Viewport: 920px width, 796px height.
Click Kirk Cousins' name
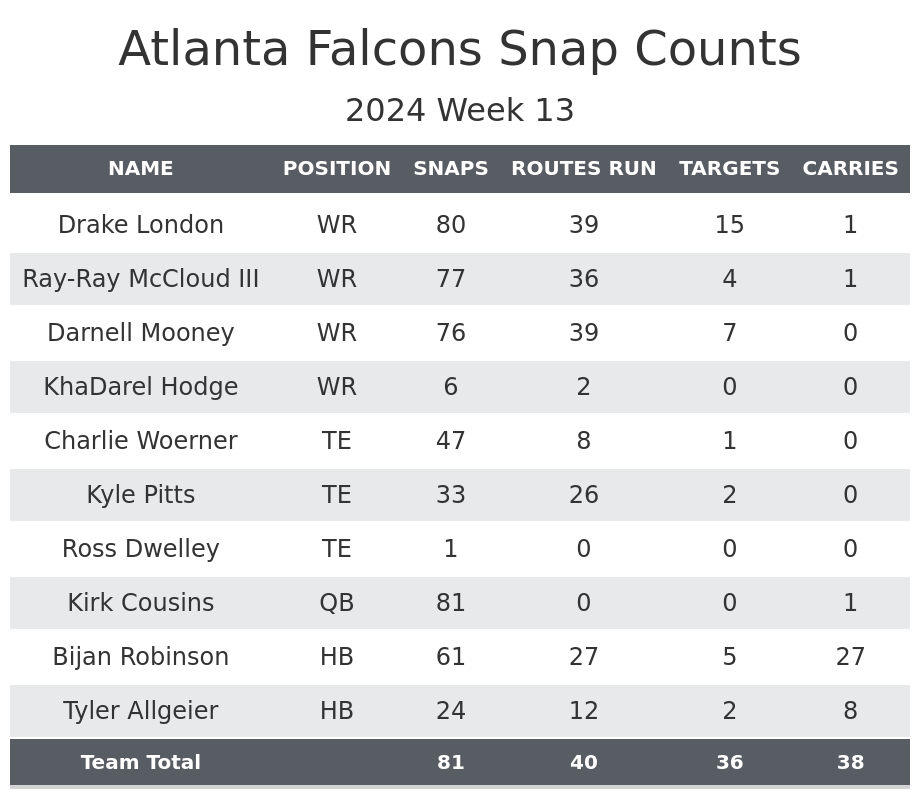[x=141, y=603]
